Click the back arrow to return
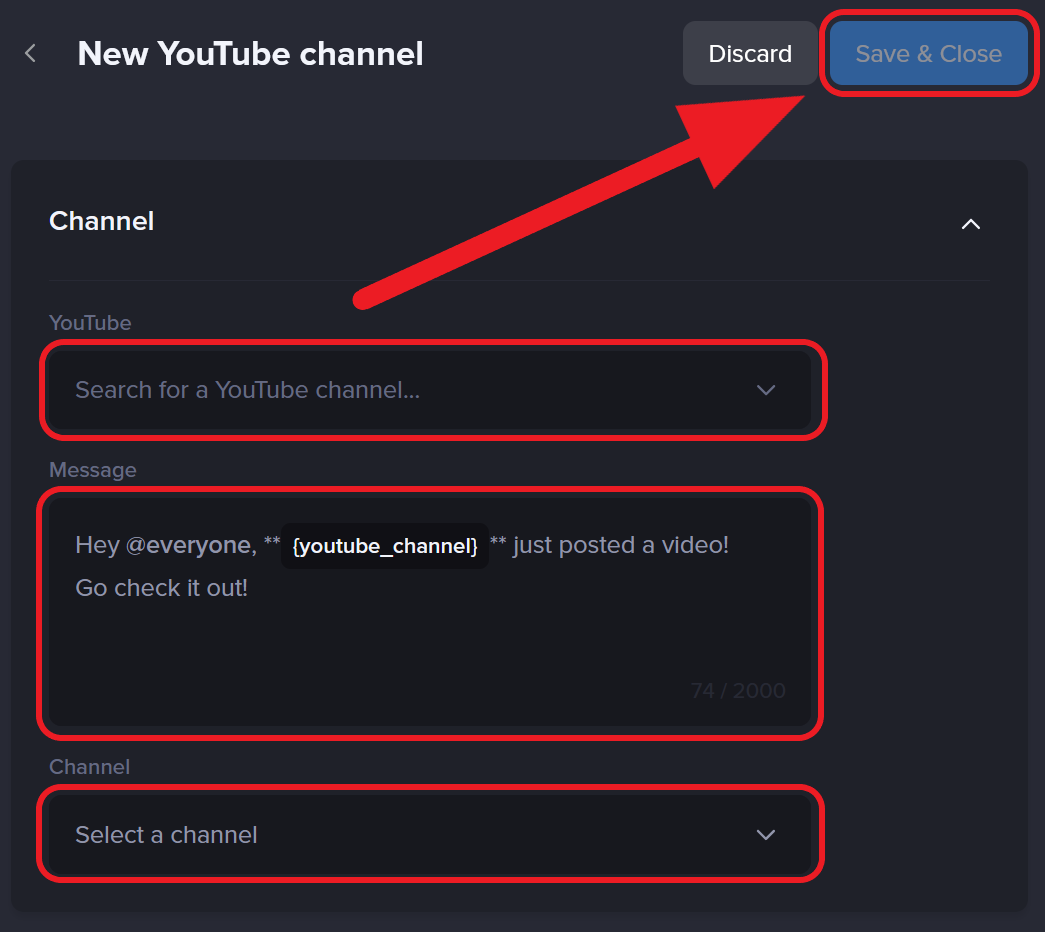 click(x=30, y=53)
